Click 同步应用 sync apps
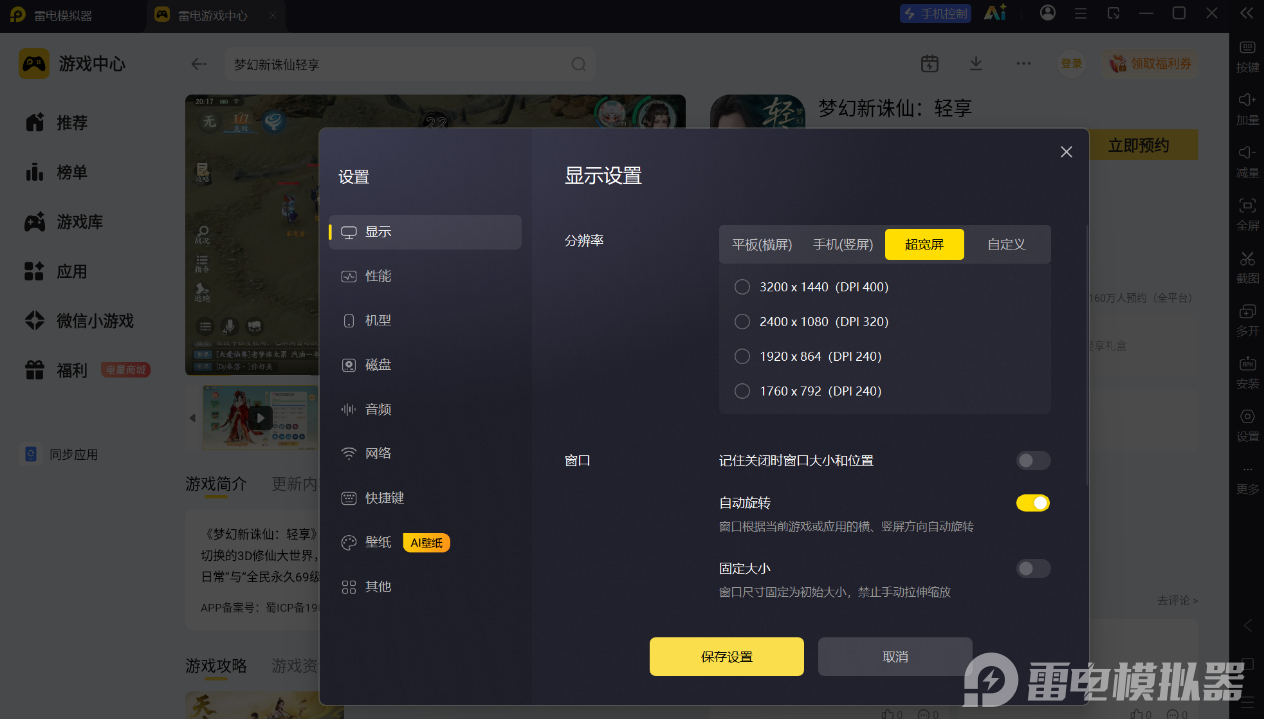The width and height of the screenshot is (1264, 719). point(61,454)
